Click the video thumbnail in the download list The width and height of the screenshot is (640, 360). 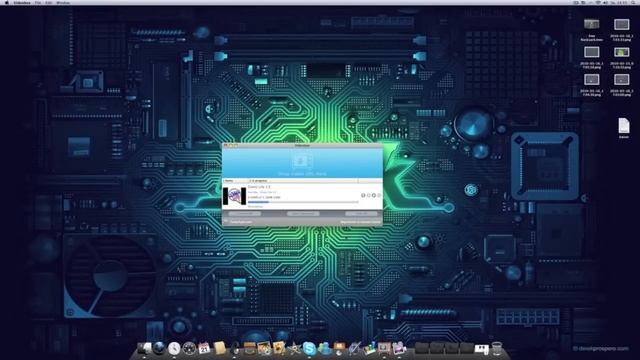coord(234,196)
